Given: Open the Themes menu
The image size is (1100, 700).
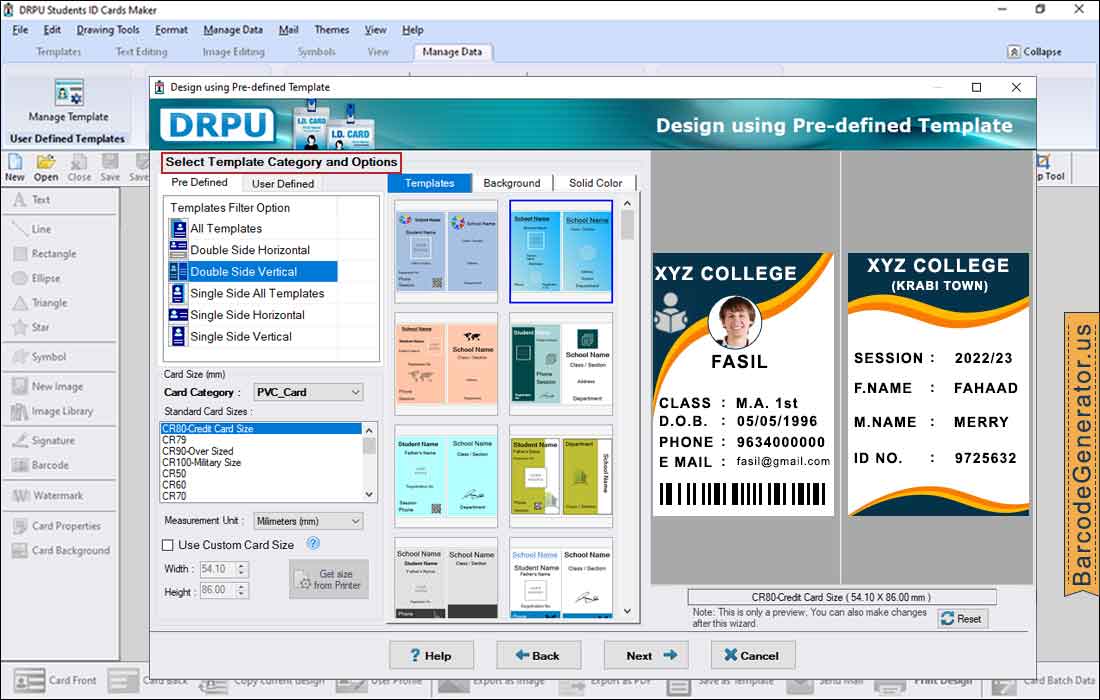Looking at the screenshot, I should pyautogui.click(x=332, y=30).
